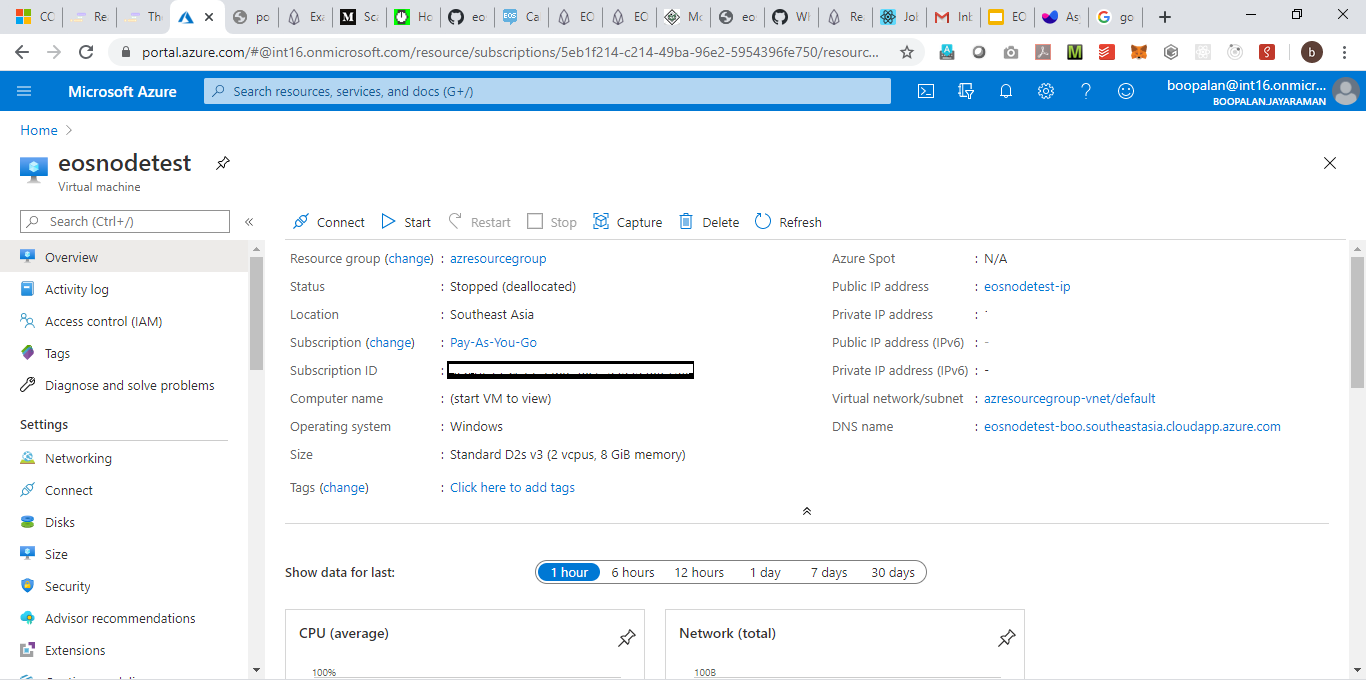Viewport: 1366px width, 685px height.
Task: Click the resource menu search box
Action: (x=125, y=222)
